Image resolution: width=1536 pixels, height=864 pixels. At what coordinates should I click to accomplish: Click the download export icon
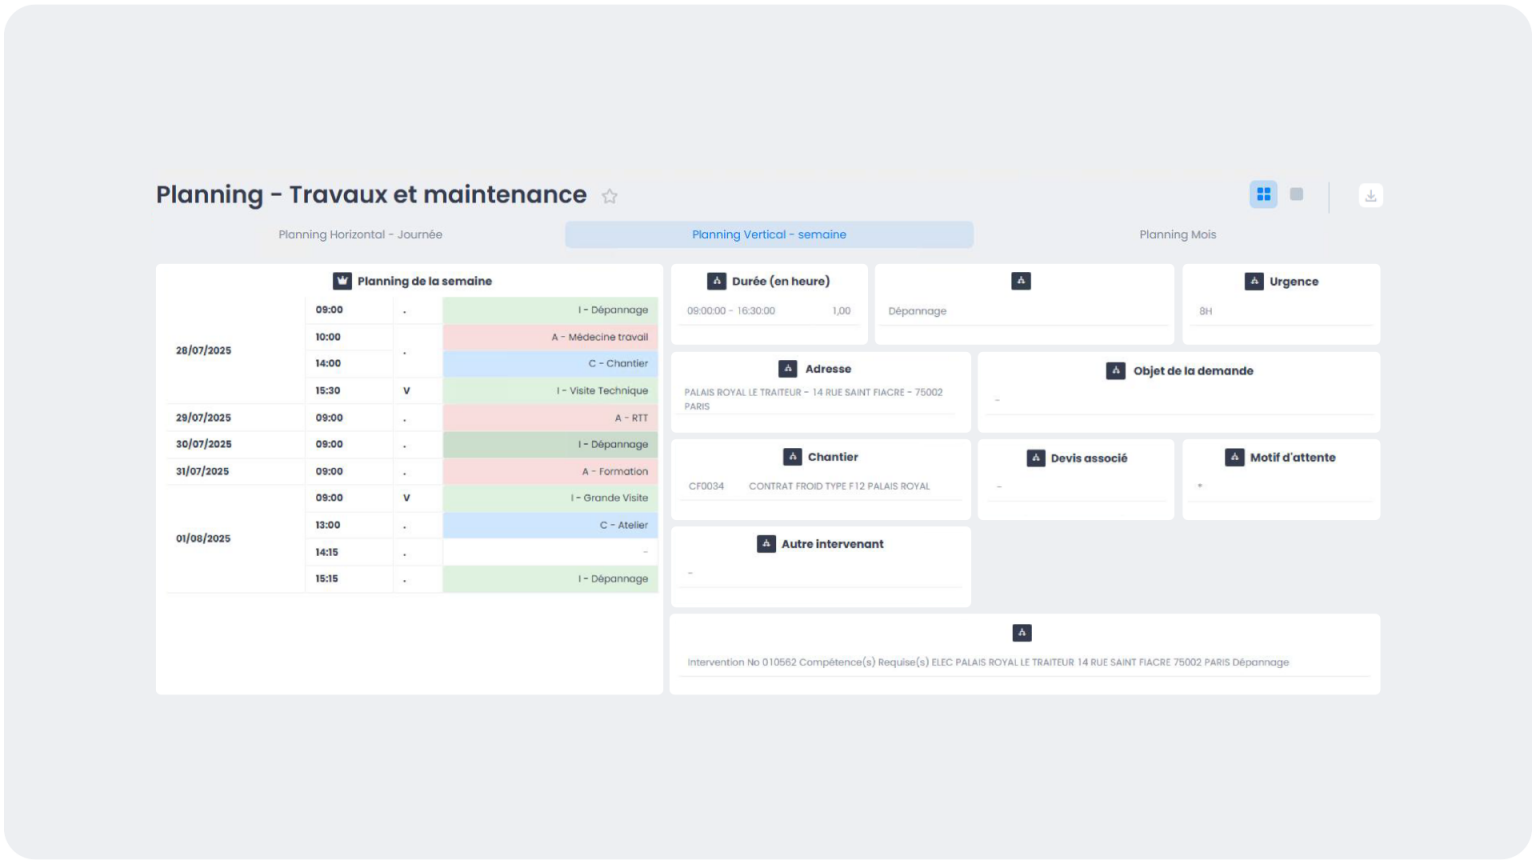pos(1370,195)
